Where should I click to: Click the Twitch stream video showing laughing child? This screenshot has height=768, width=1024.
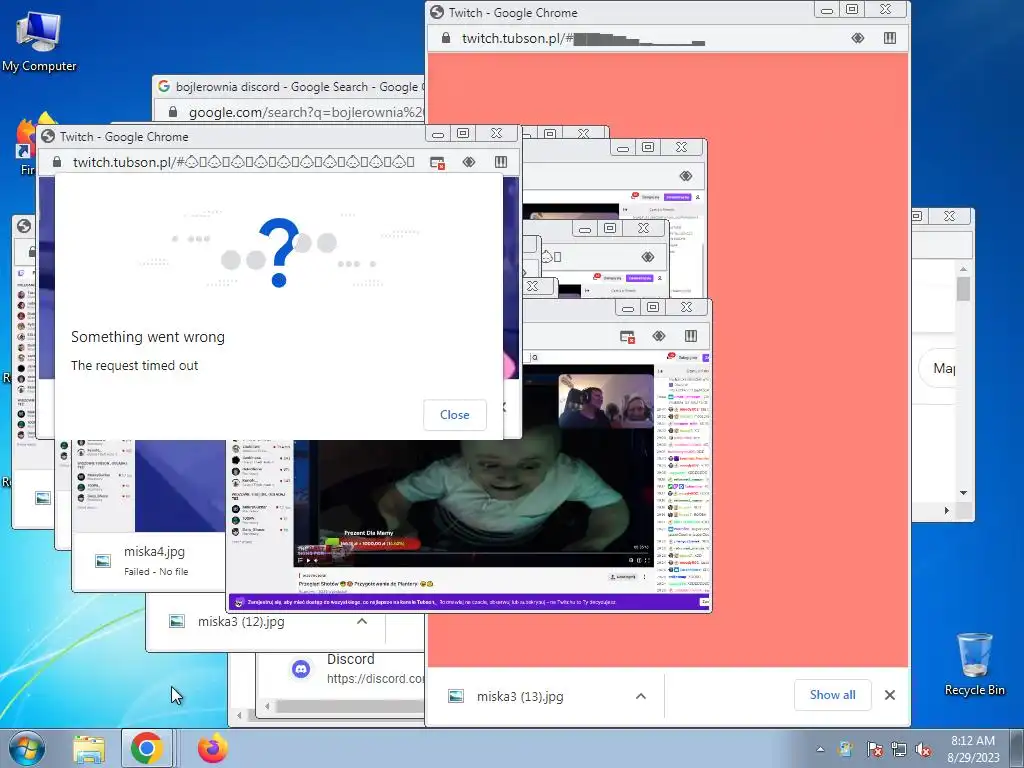473,500
